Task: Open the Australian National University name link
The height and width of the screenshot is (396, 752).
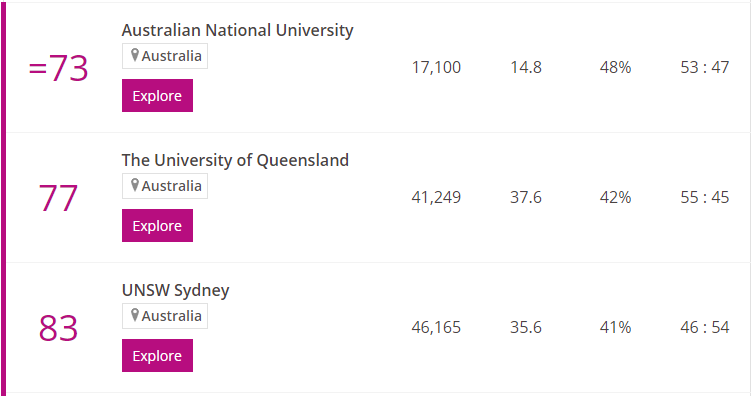Action: click(x=237, y=30)
